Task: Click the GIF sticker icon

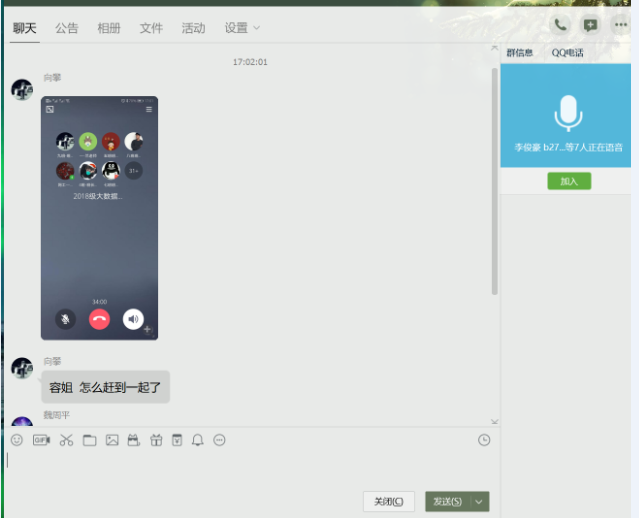Action: pyautogui.click(x=41, y=440)
